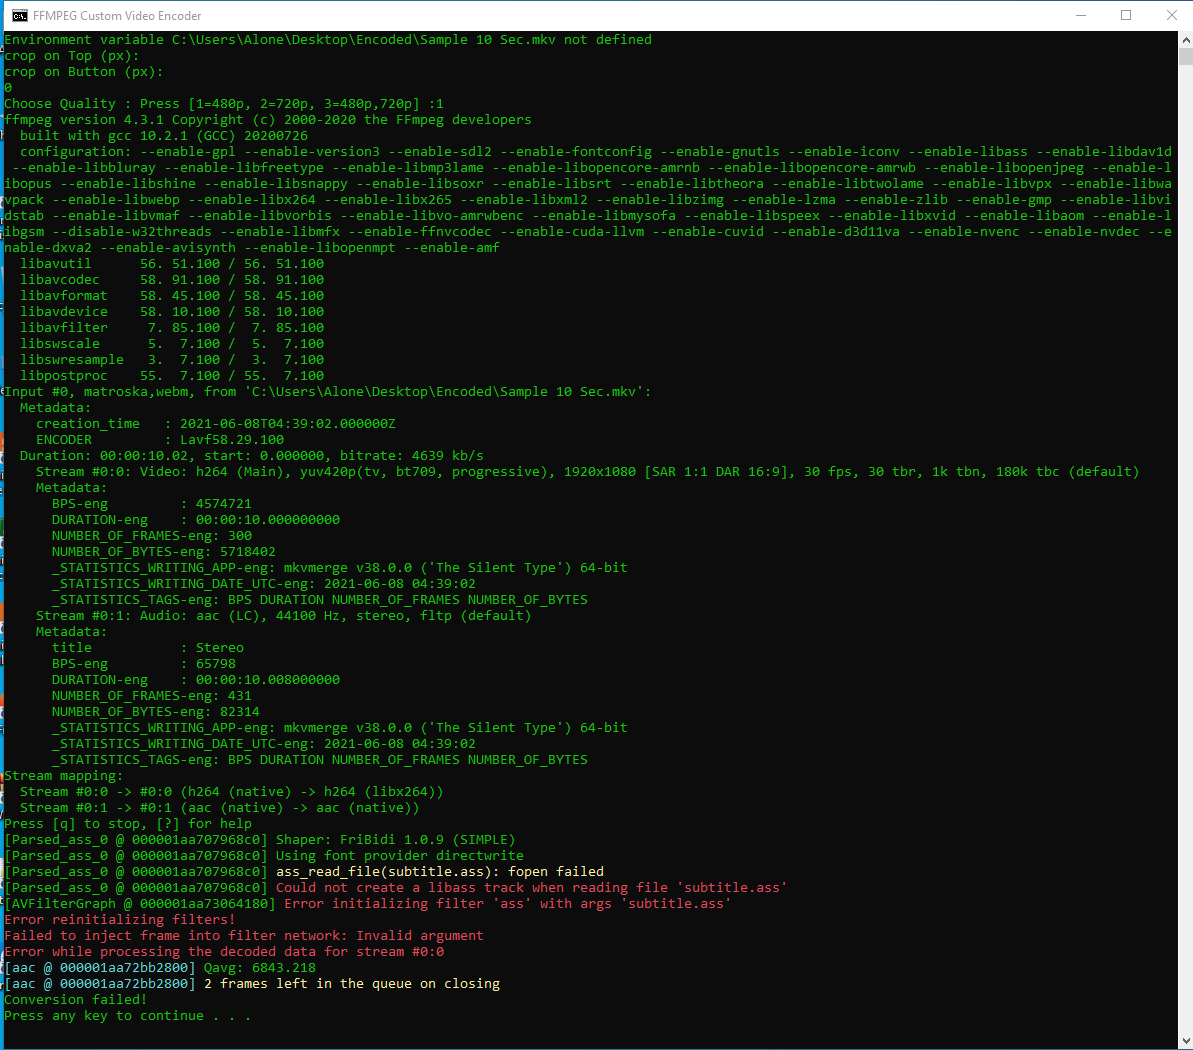Click the 'libavdevice' version row

tap(172, 311)
